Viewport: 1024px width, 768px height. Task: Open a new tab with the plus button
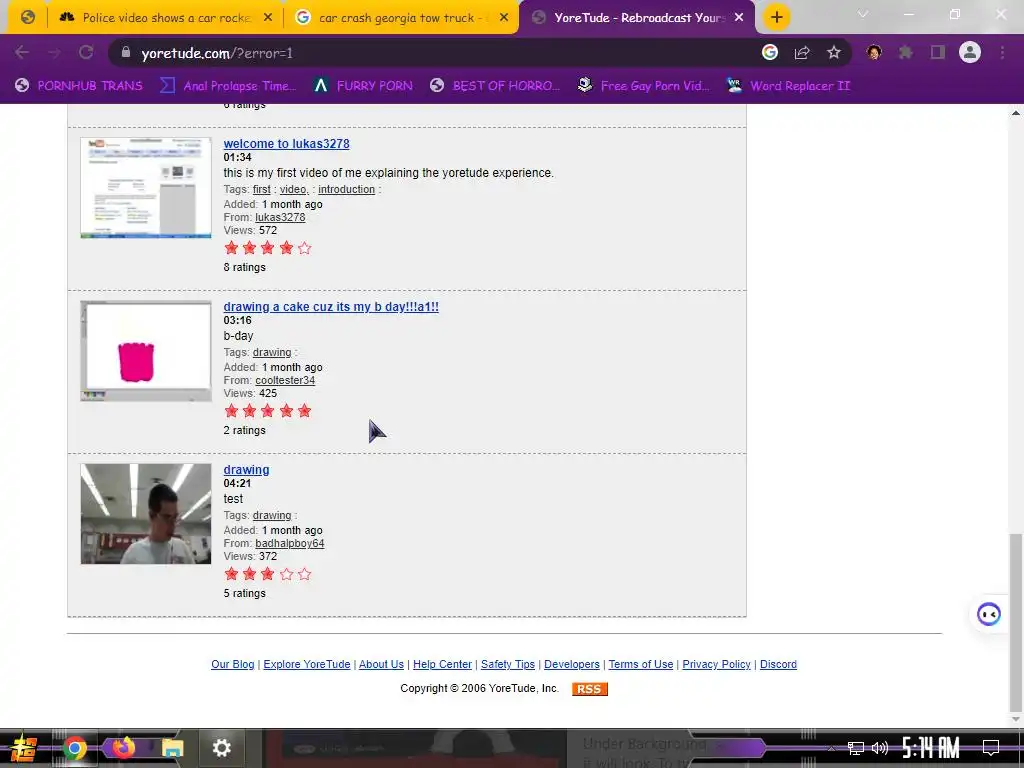pos(776,18)
